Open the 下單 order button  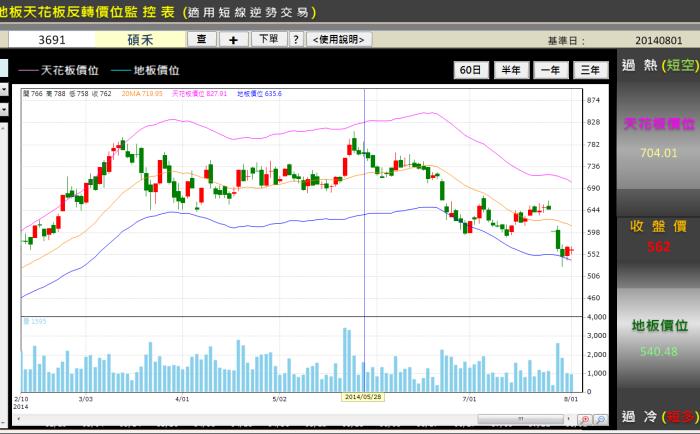click(x=269, y=39)
